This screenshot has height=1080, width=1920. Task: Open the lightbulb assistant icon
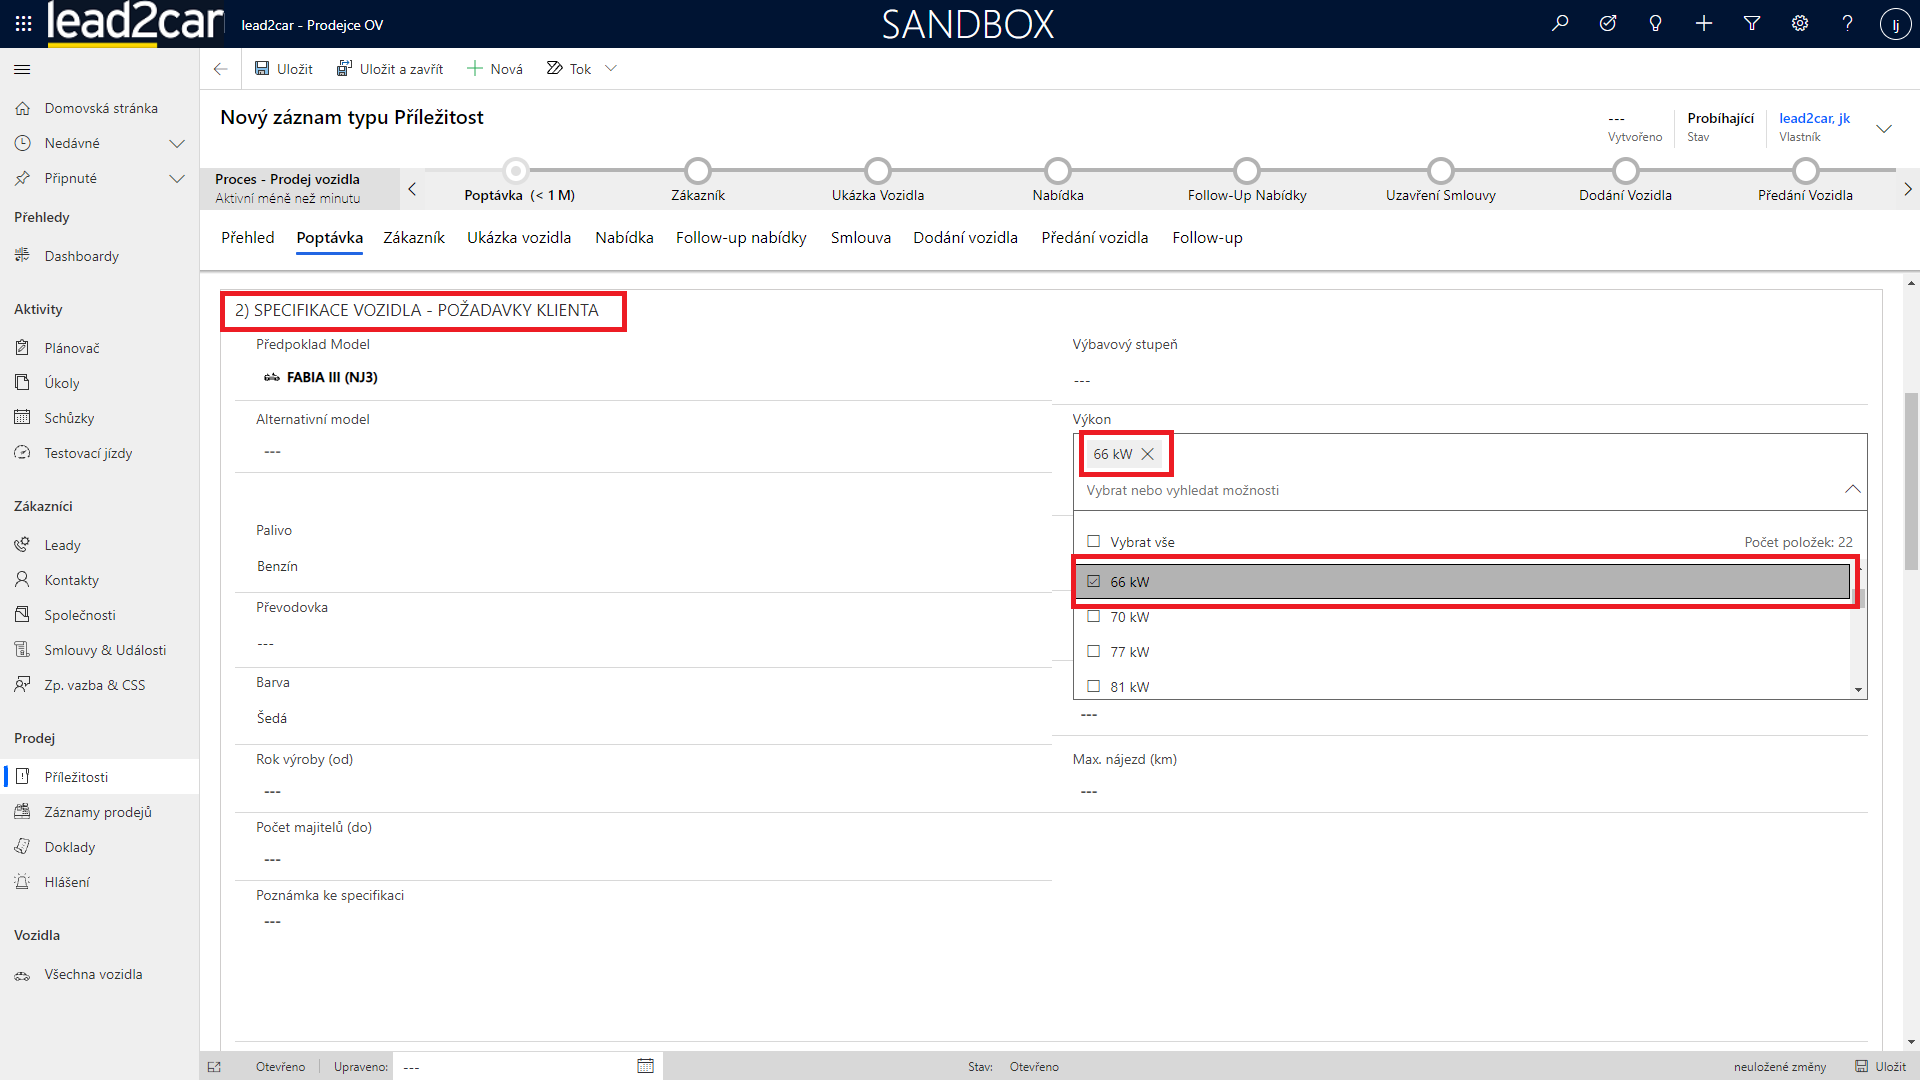pyautogui.click(x=1656, y=23)
